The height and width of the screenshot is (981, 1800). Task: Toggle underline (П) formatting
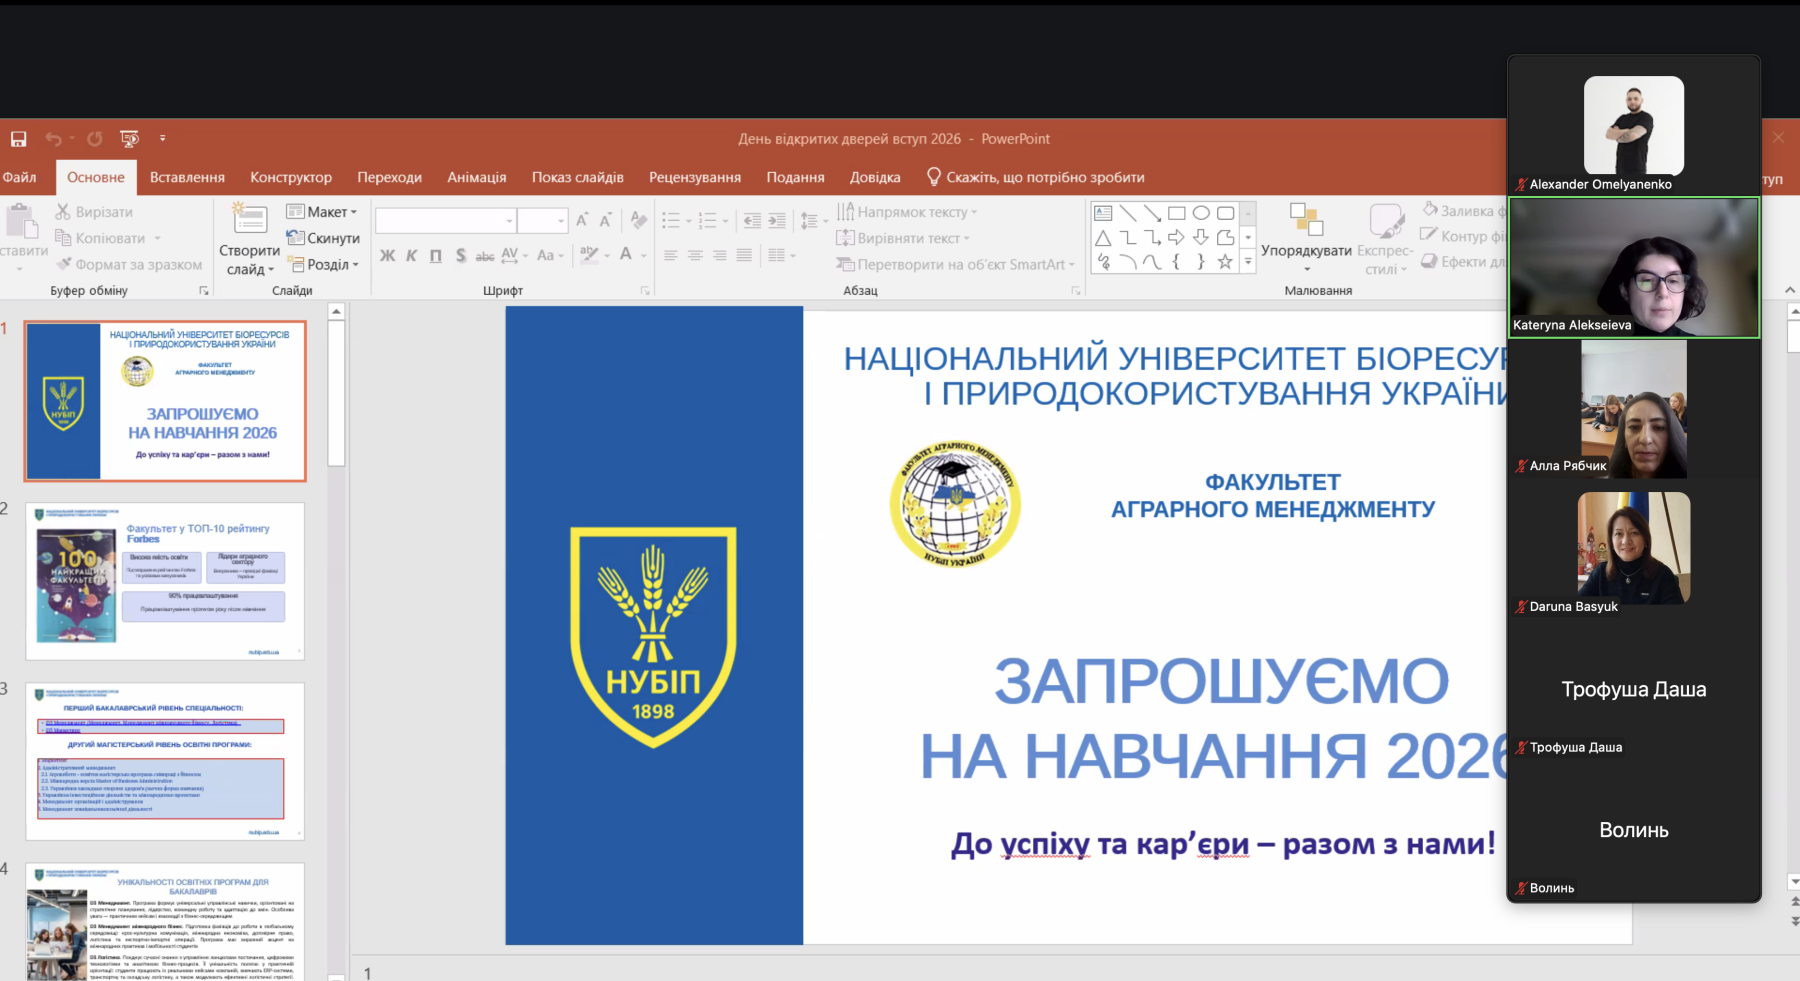point(436,256)
